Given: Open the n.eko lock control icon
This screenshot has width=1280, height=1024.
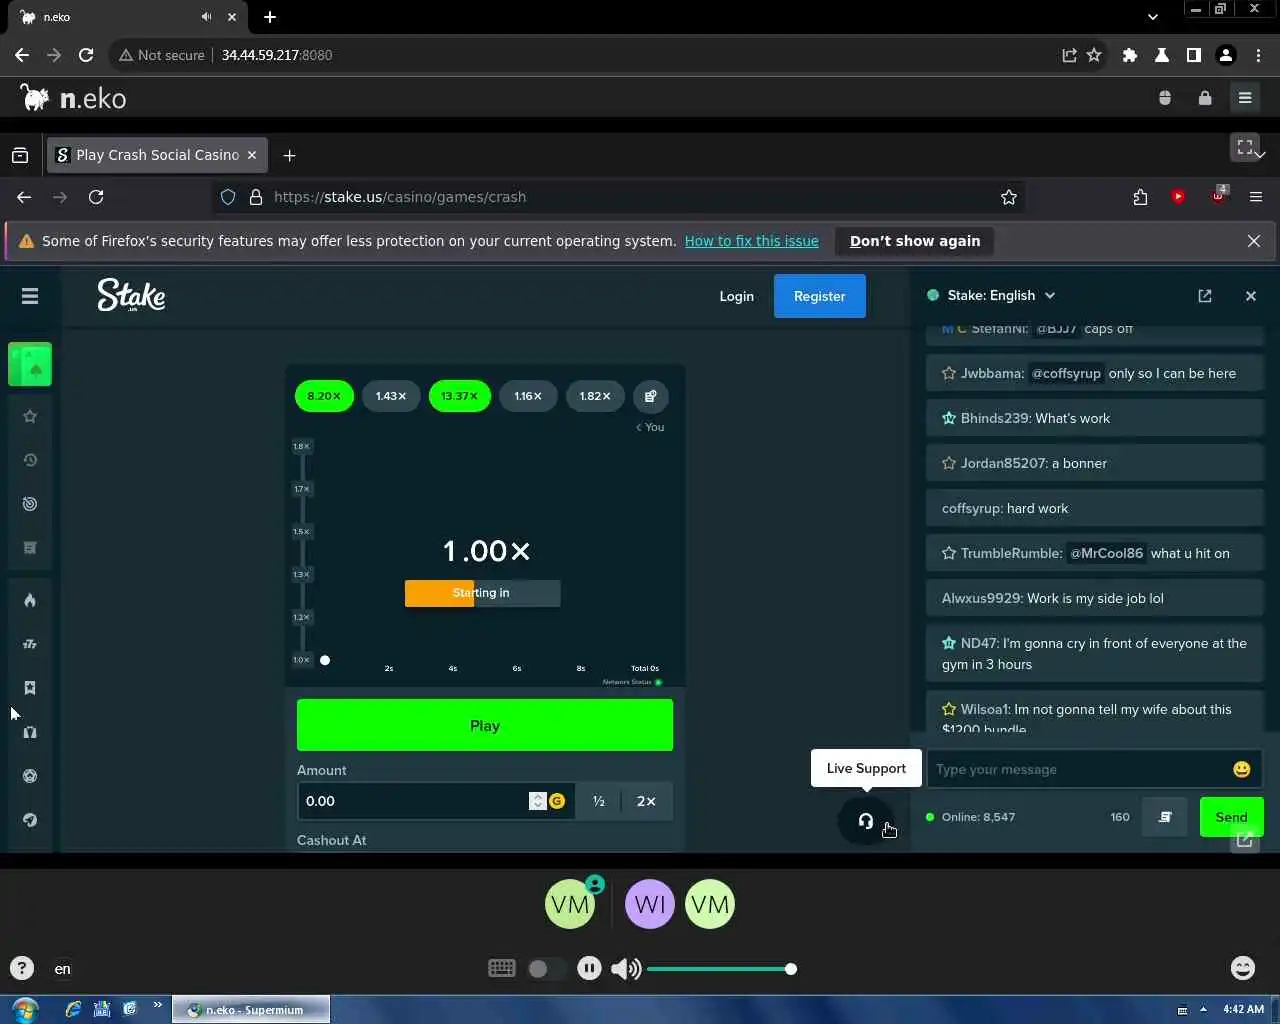Looking at the screenshot, I should coord(1205,98).
